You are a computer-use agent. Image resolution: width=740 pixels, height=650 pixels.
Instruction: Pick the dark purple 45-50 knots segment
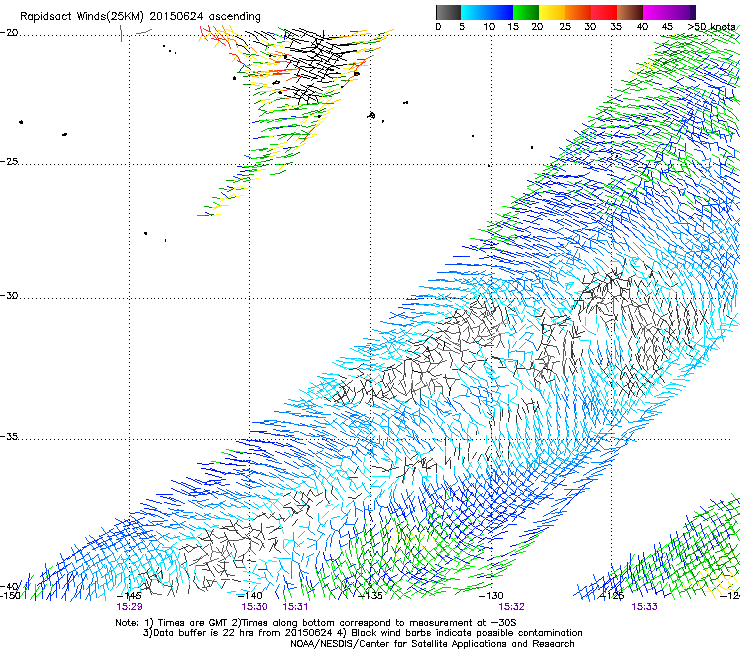(x=682, y=12)
